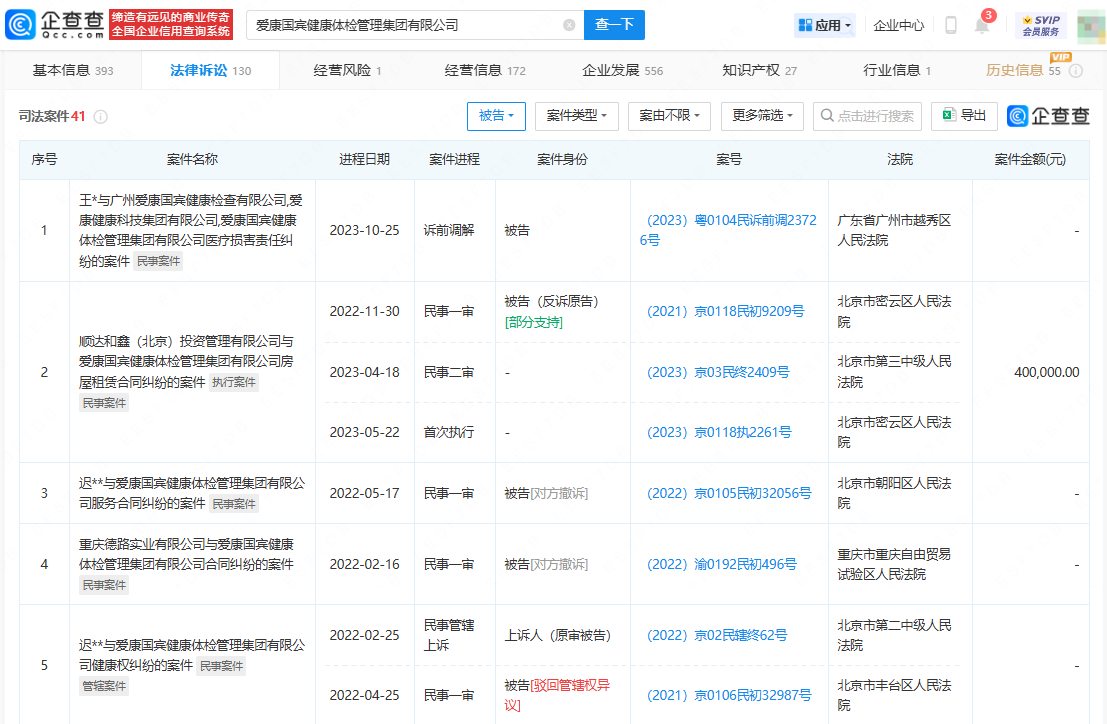Click the info icon beside 历史信息

click(1076, 71)
